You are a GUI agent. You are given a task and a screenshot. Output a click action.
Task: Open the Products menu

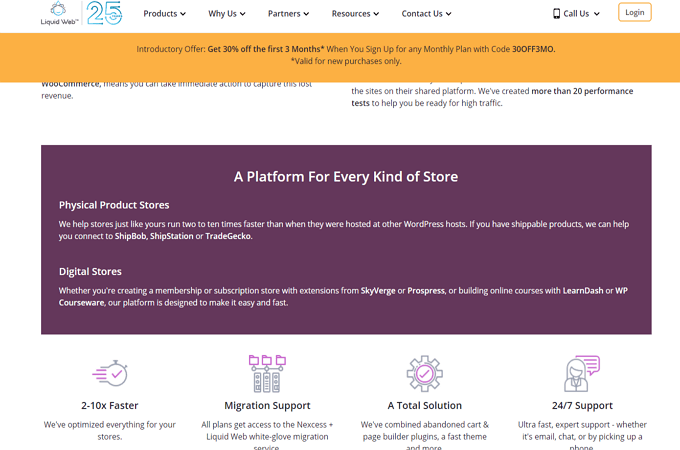pyautogui.click(x=164, y=14)
